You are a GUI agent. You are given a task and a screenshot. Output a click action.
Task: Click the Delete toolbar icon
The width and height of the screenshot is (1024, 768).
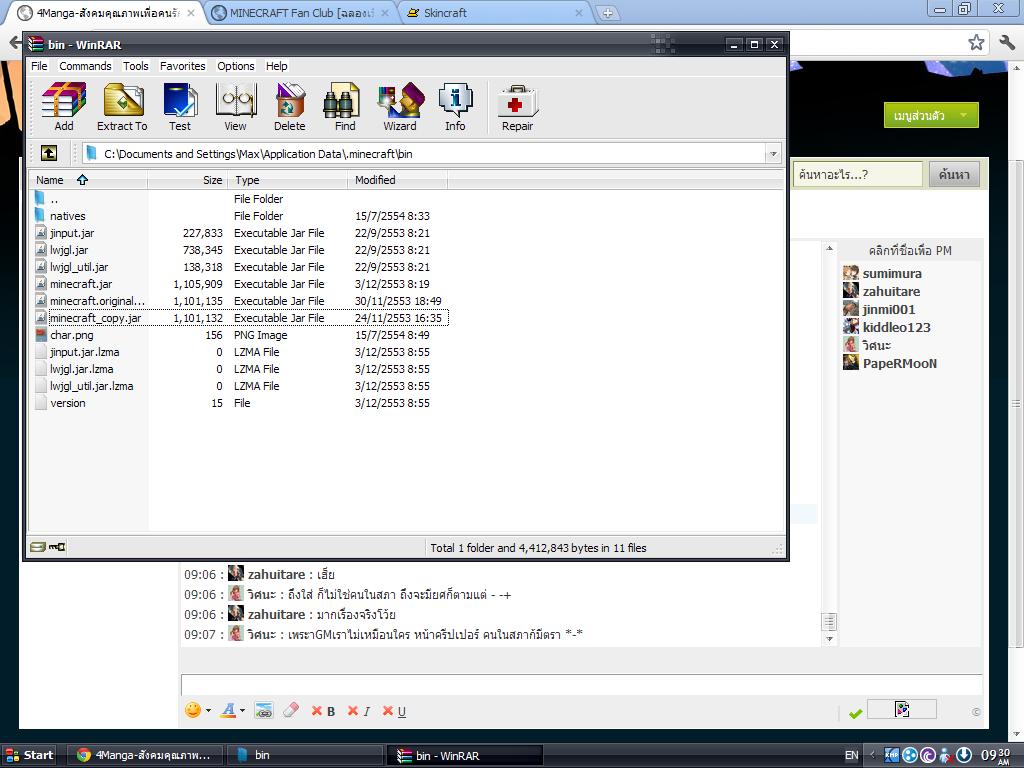[x=289, y=107]
